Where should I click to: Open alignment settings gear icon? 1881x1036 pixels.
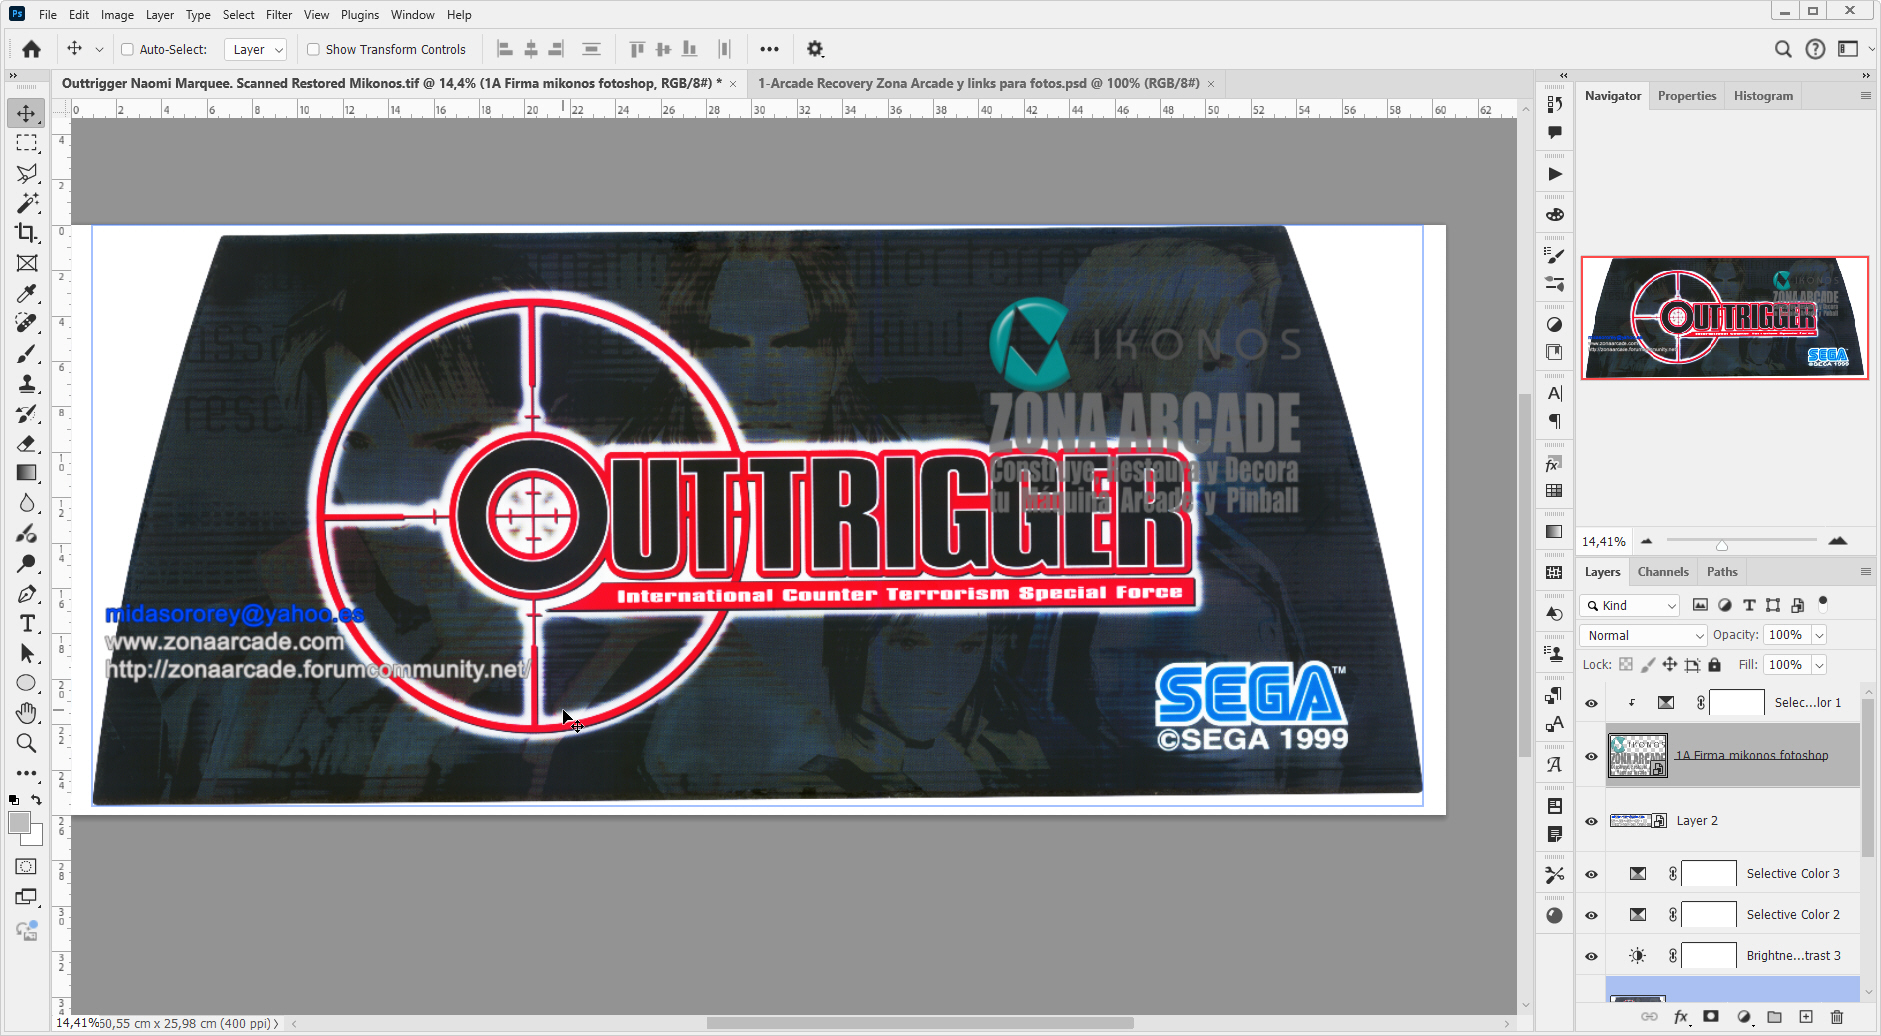[x=815, y=49]
